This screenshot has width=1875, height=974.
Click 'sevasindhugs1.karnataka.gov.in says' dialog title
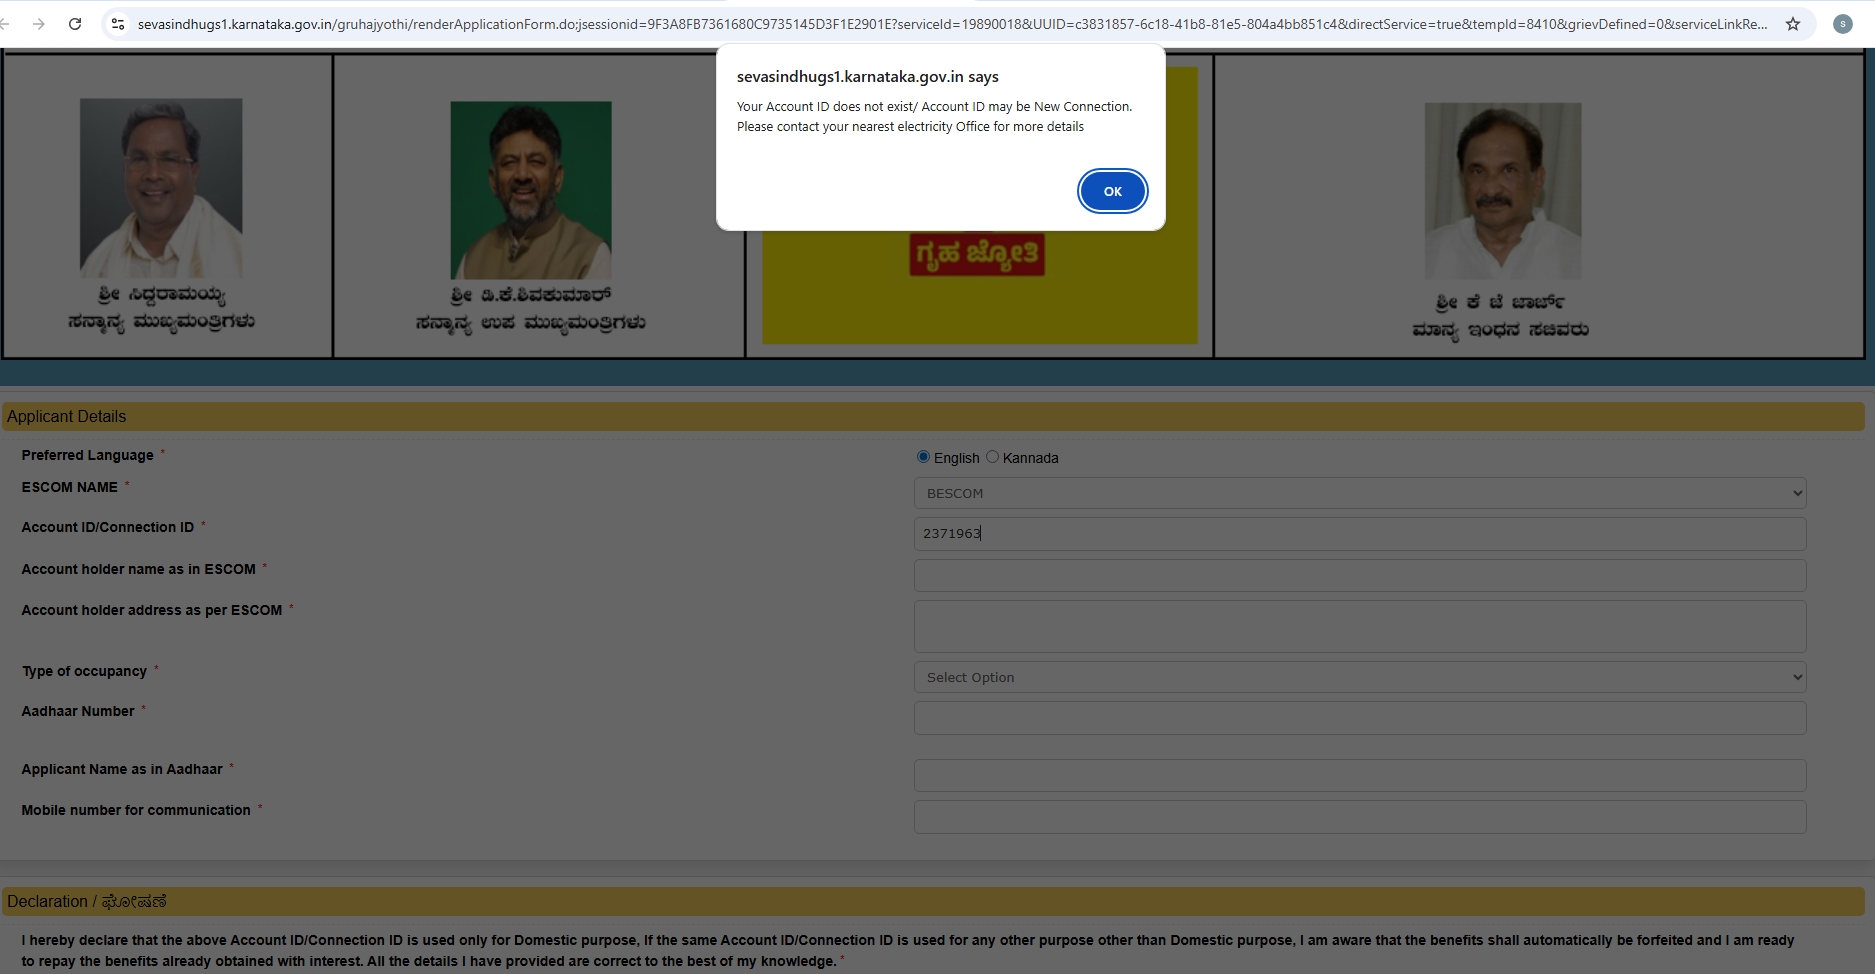click(868, 77)
